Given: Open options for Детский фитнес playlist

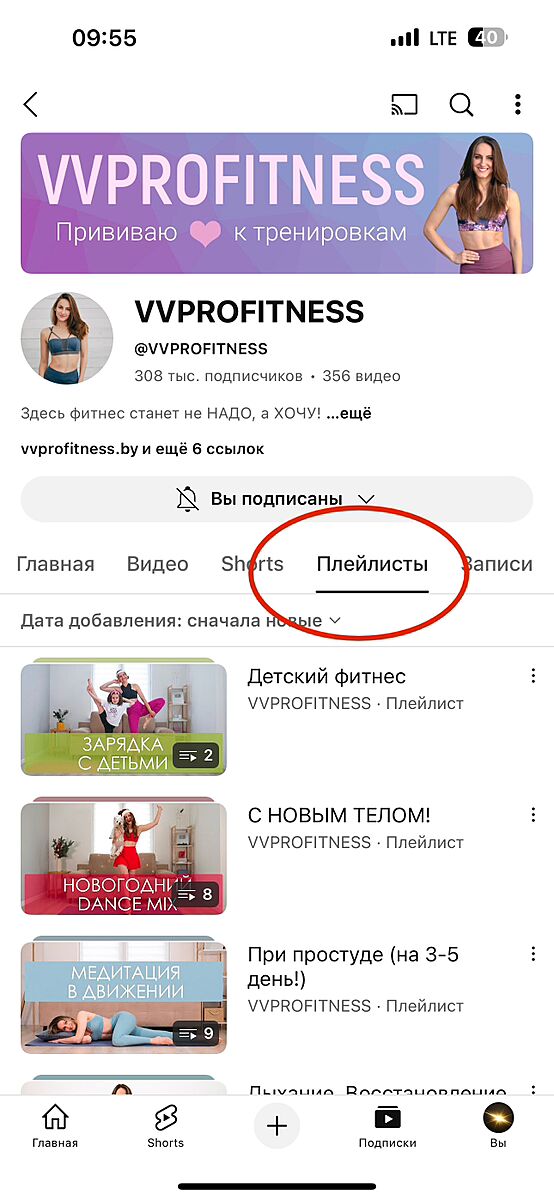Looking at the screenshot, I should (x=533, y=677).
